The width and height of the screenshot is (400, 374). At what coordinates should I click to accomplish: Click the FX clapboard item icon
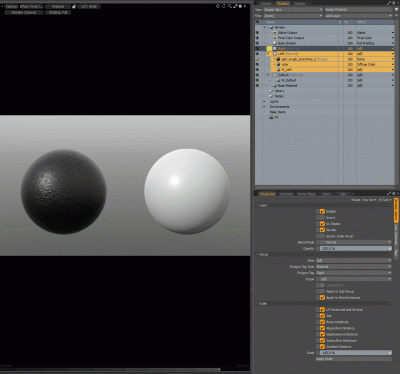(271, 117)
